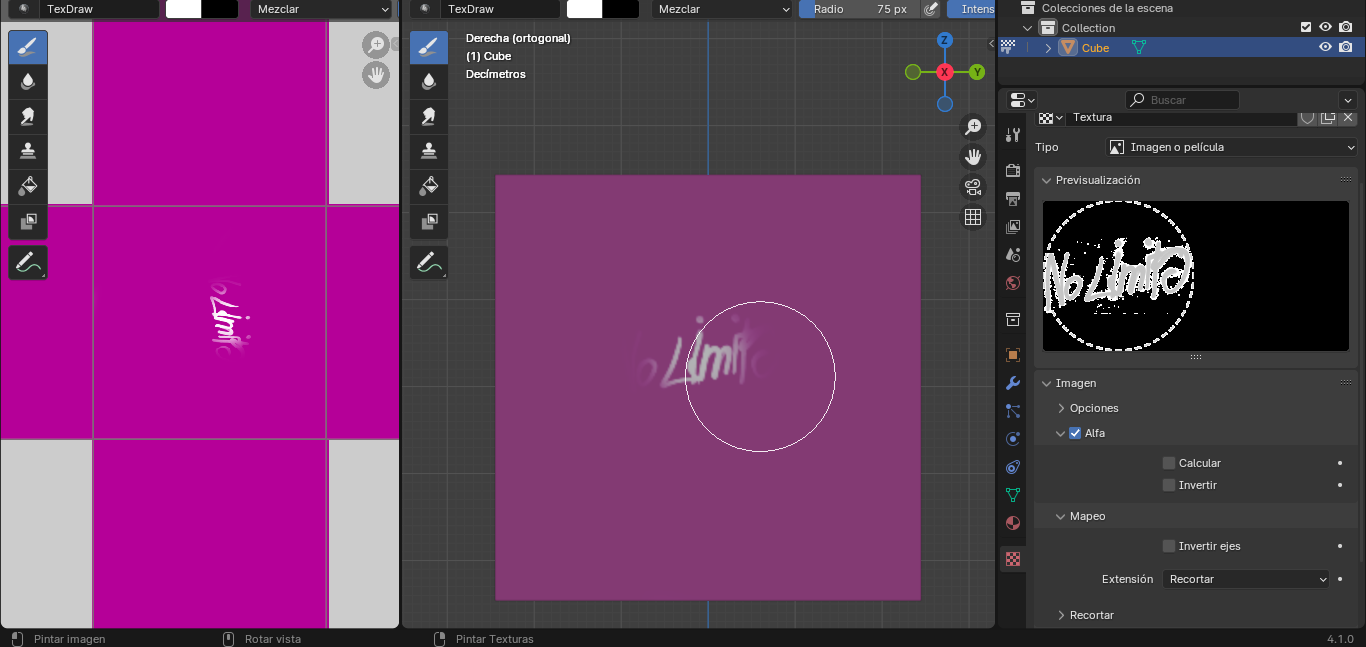
Task: Open the Modifiers wrench properties tab
Action: (x=1012, y=383)
